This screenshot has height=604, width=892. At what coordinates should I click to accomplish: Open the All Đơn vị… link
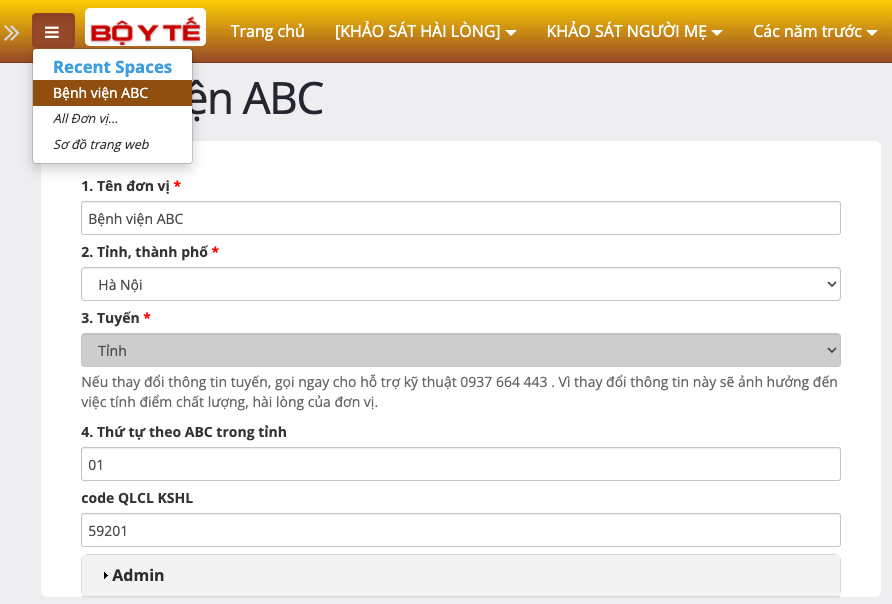coord(86,118)
